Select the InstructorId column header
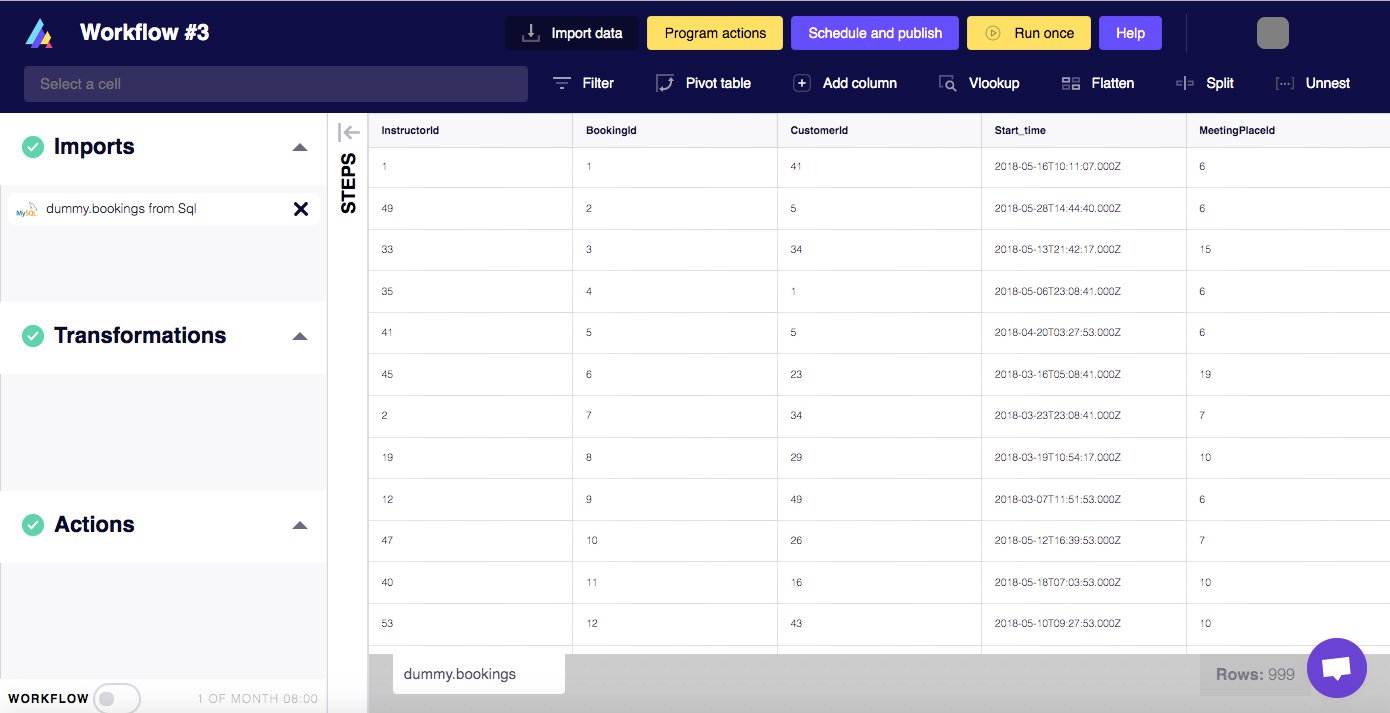Screen dimensions: 1390x713 pos(470,130)
